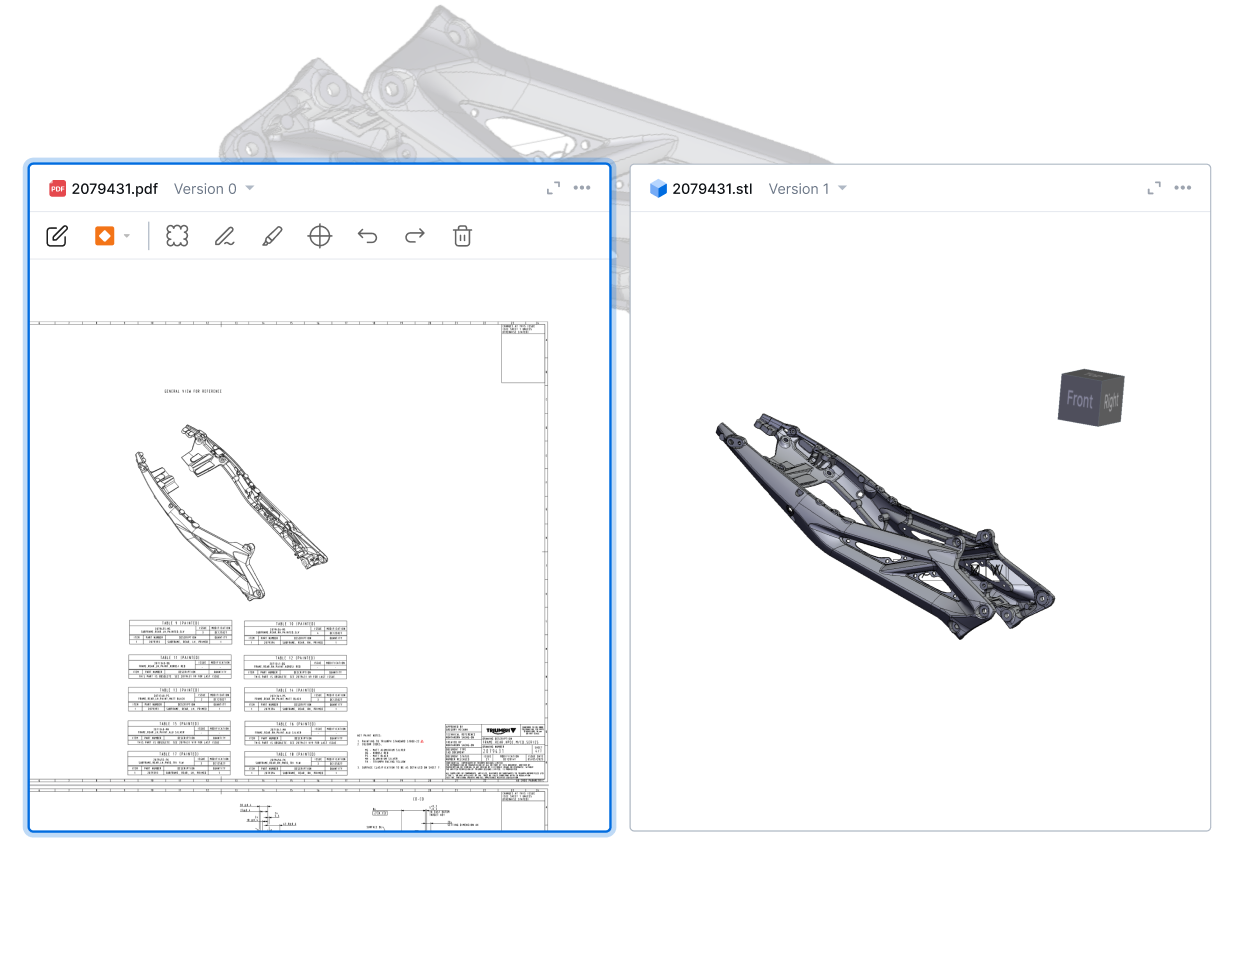Viewport: 1240px width, 958px height.
Task: Open the dropdown arrow beside orange shape tool
Action: coord(127,236)
